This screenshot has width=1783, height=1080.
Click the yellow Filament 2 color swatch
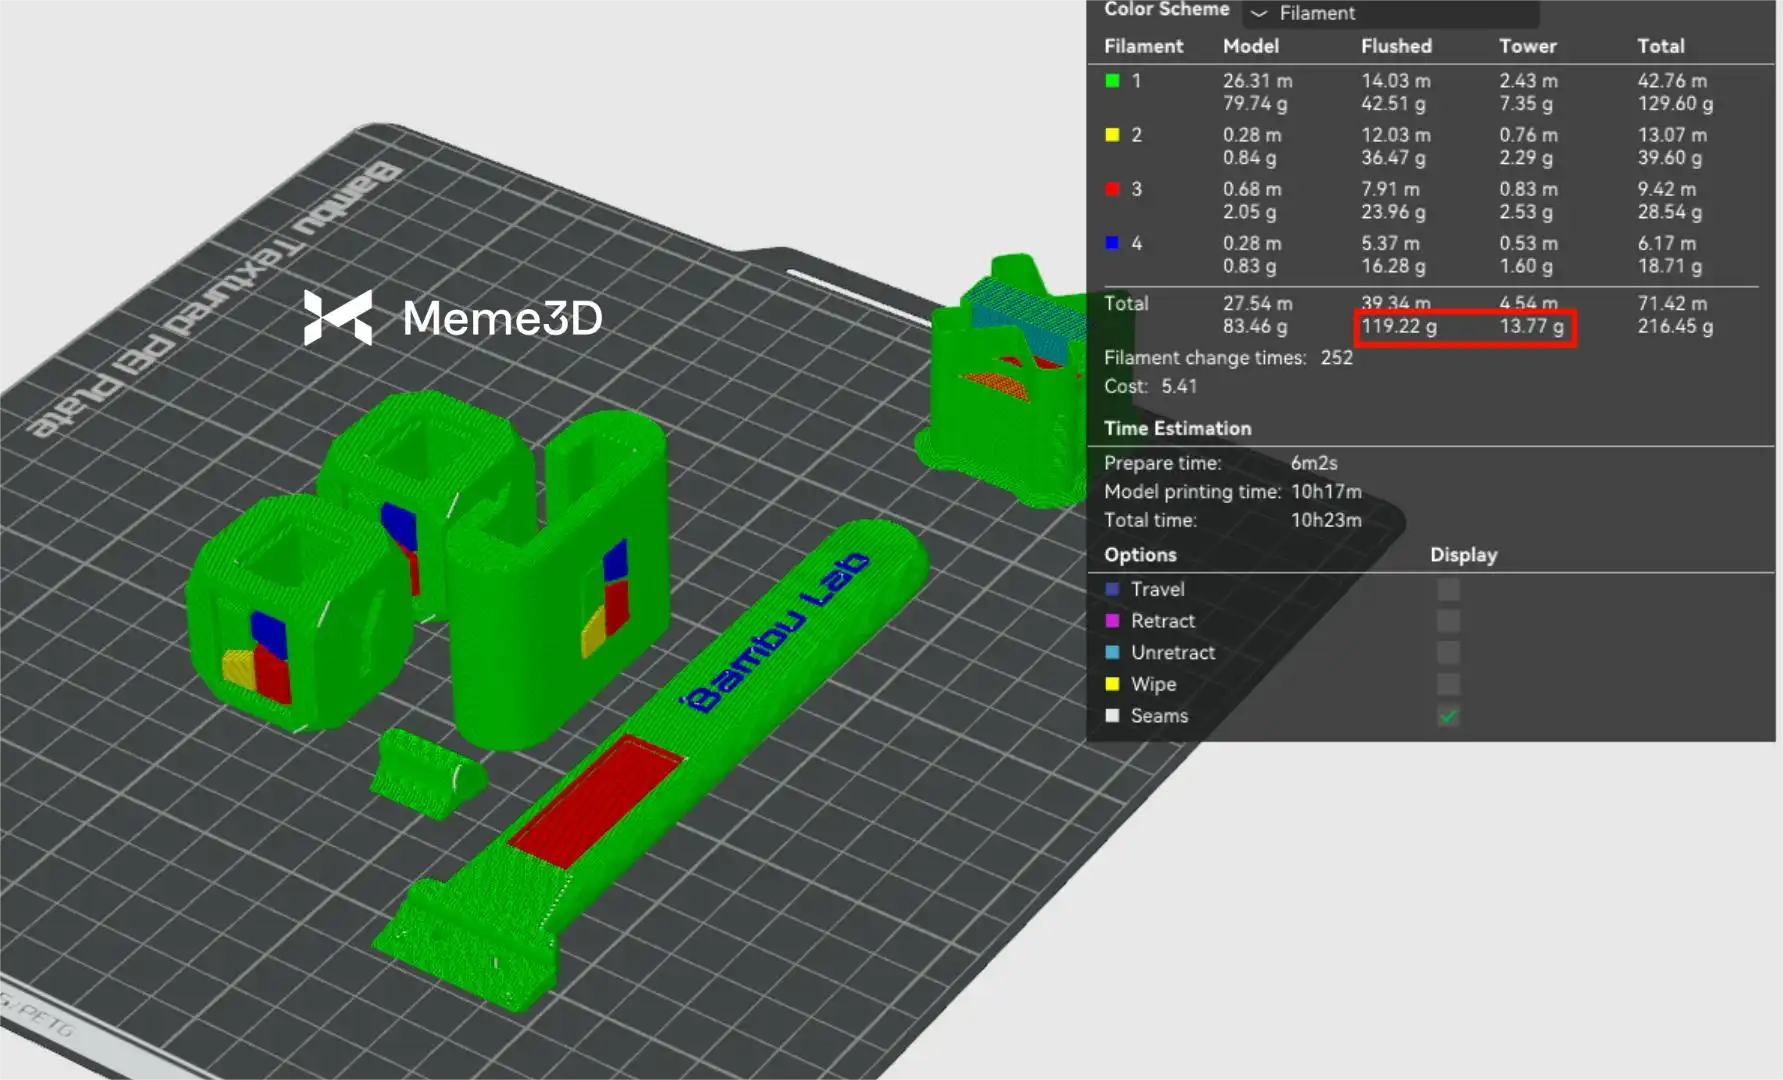click(x=1112, y=135)
